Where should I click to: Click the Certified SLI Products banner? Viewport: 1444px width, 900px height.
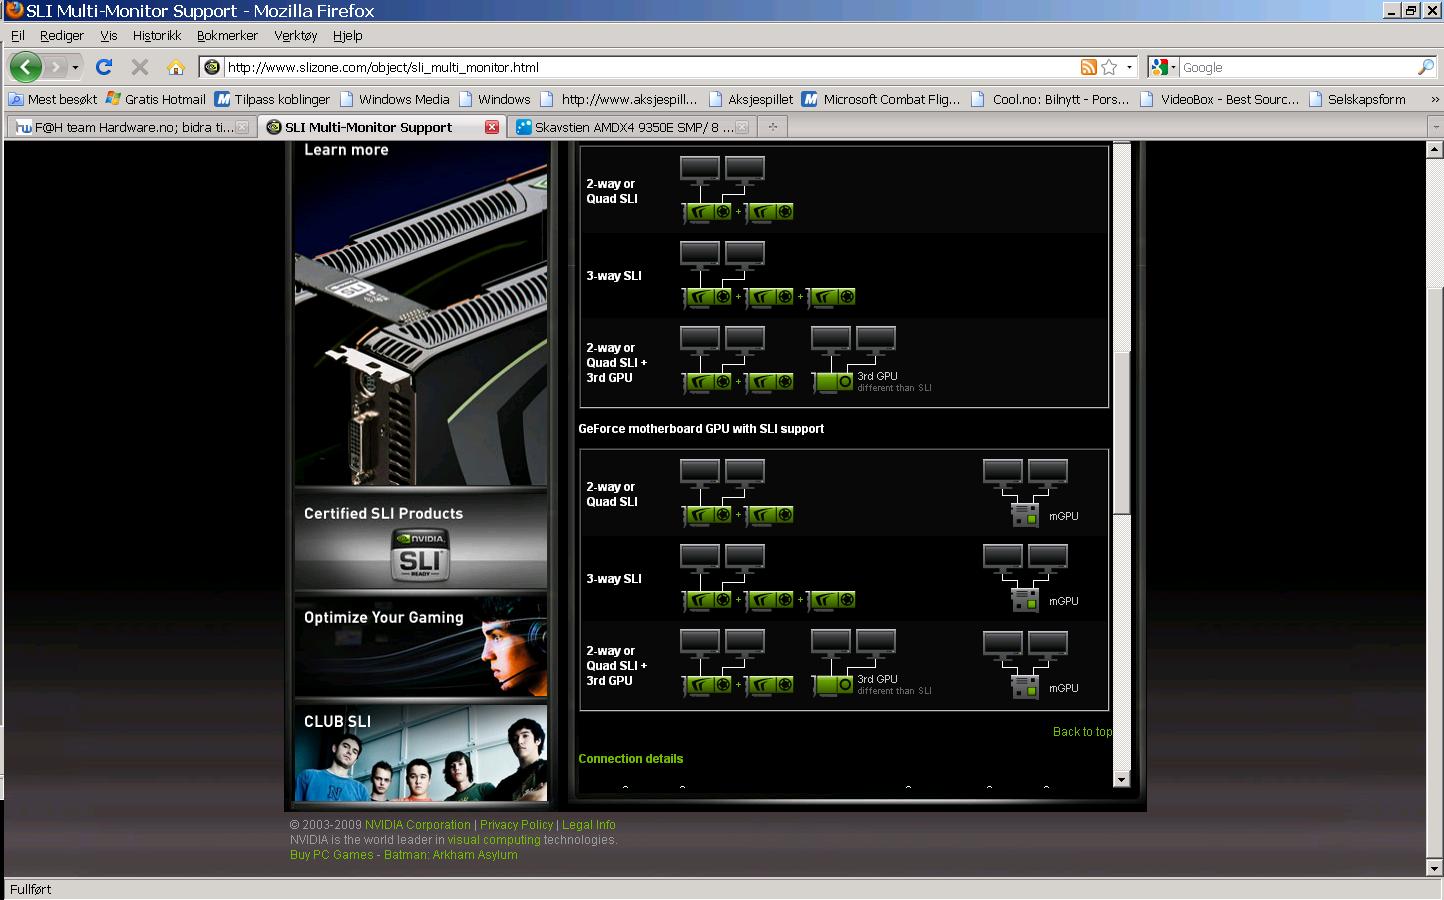click(420, 541)
